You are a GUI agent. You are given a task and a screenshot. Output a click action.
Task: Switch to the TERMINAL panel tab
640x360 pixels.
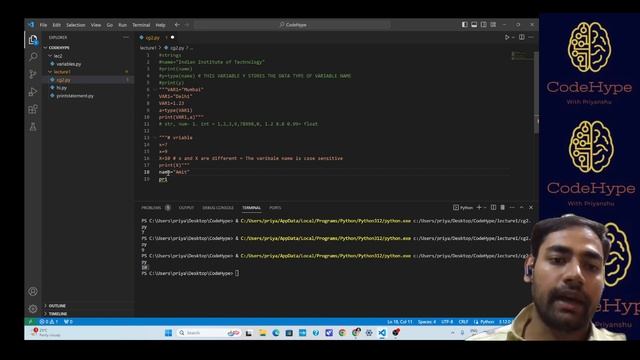click(x=251, y=208)
